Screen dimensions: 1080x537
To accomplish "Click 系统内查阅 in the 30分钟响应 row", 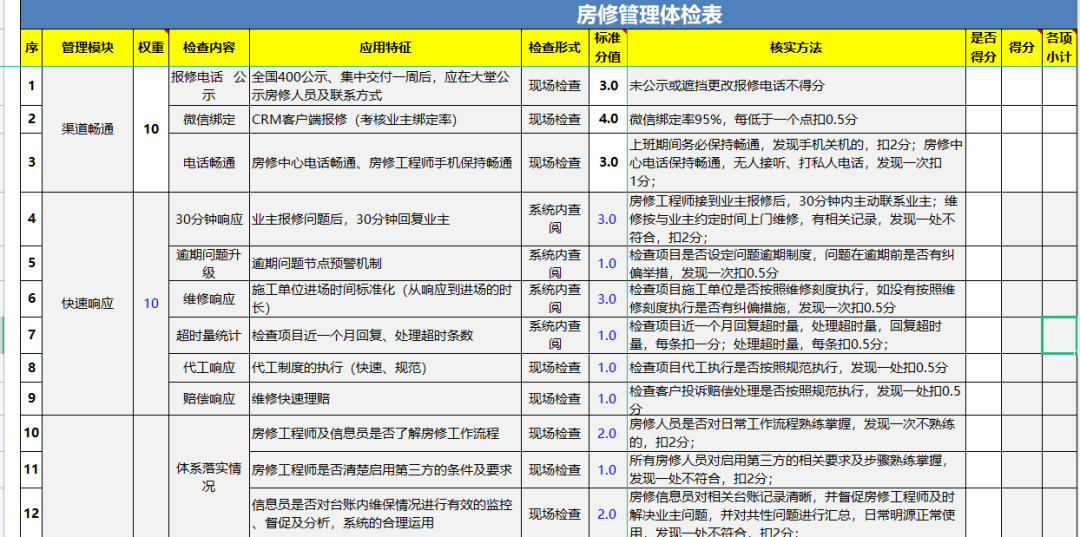I will click(554, 220).
